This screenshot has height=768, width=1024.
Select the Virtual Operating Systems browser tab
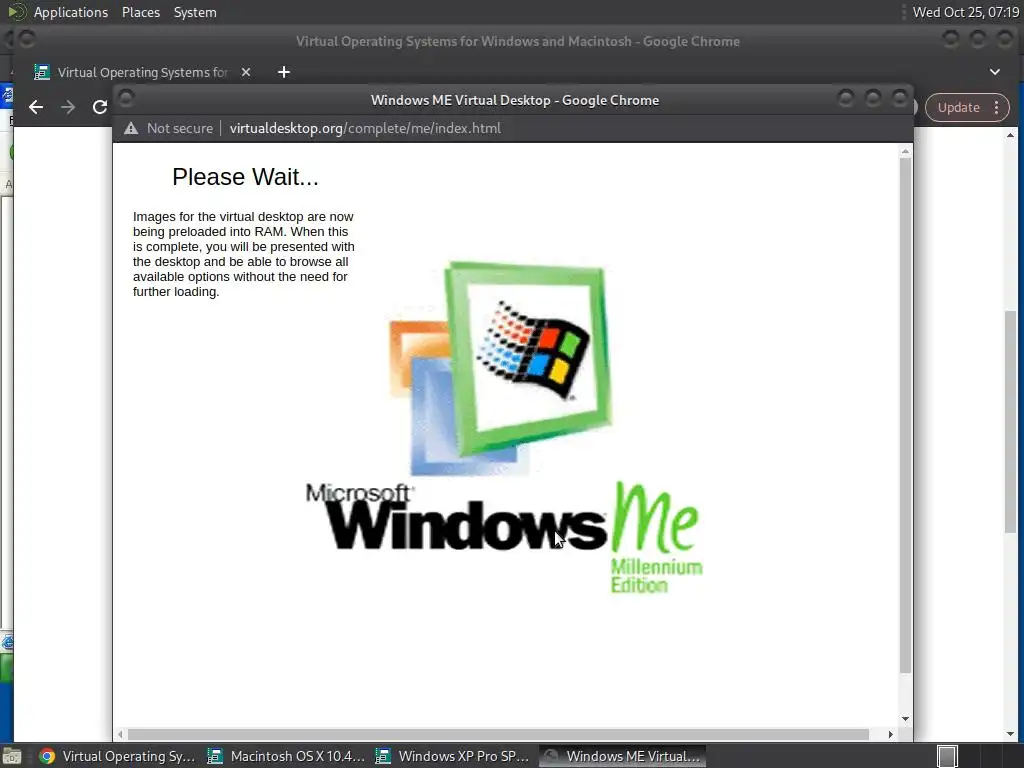pos(142,72)
